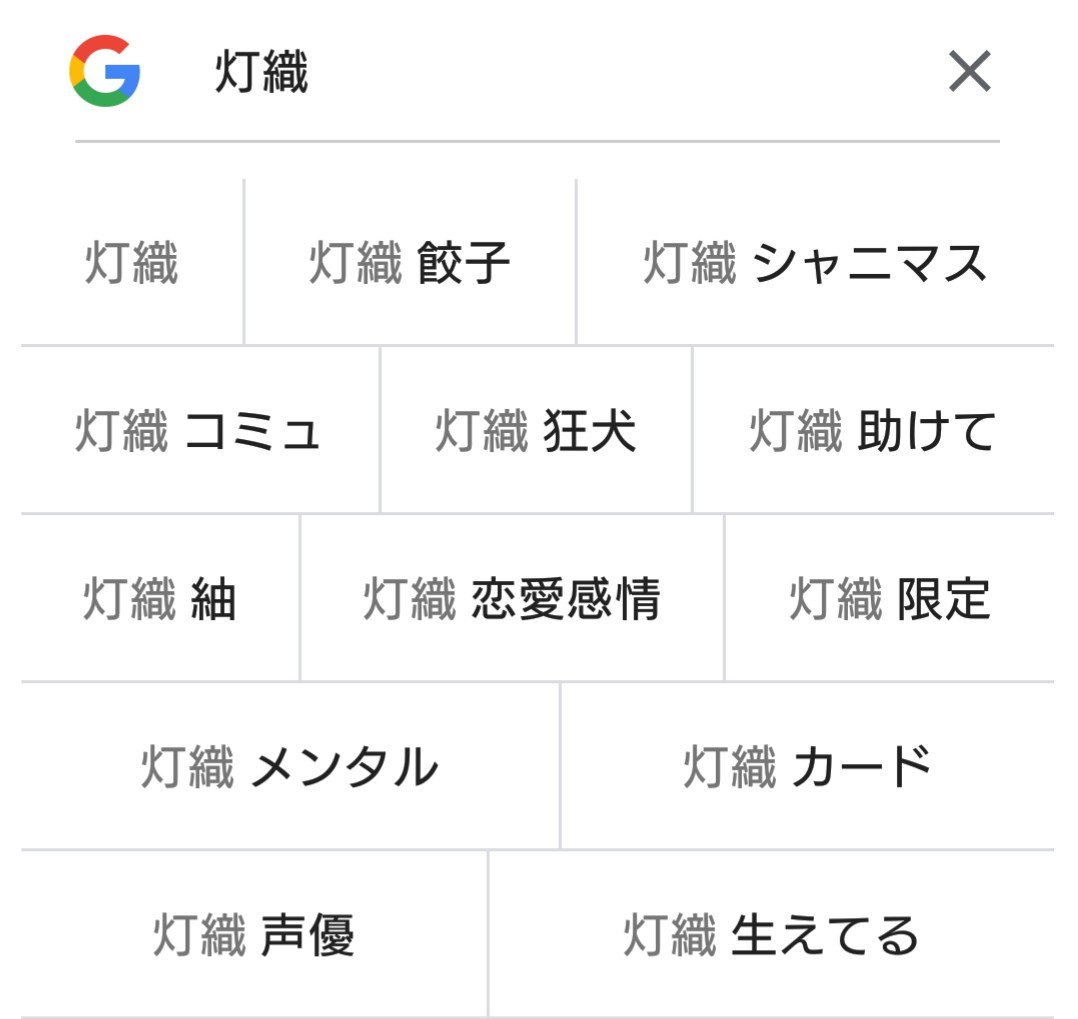The height and width of the screenshot is (1019, 1078).
Task: Search for 灯織 恋愛感情 suggestion
Action: click(x=512, y=599)
